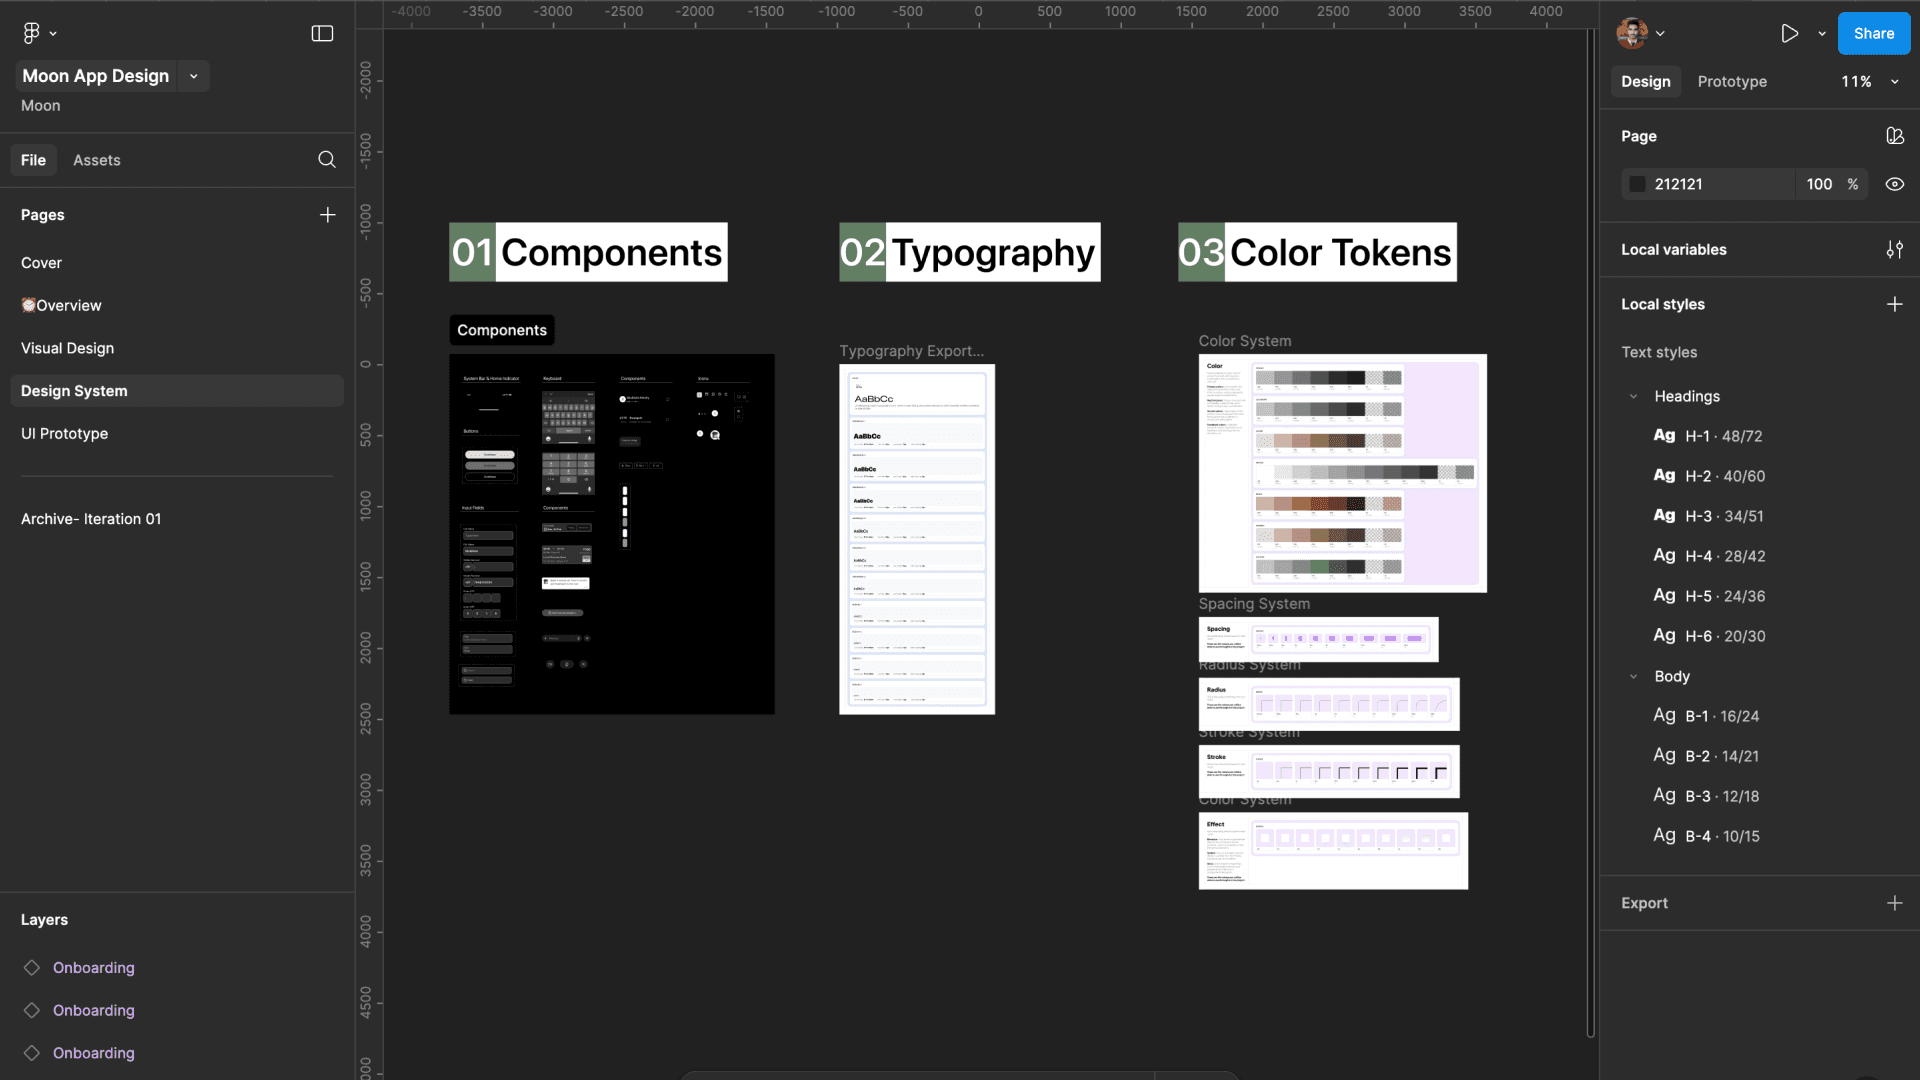Image resolution: width=1920 pixels, height=1080 pixels.
Task: Toggle page background visibility eye
Action: coord(1894,184)
